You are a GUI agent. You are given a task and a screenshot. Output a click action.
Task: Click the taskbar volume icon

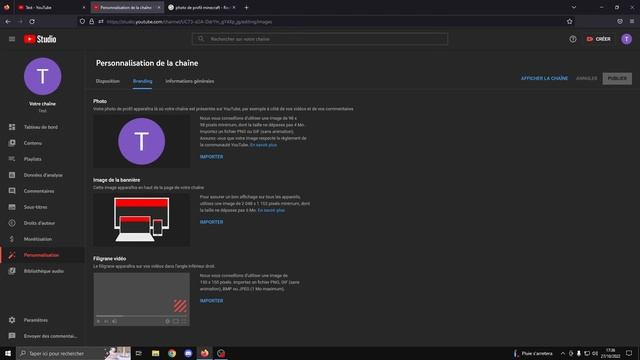[x=595, y=353]
